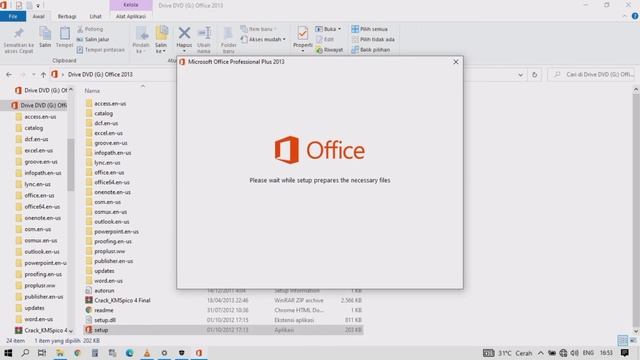640x360 pixels.
Task: Click the Salin copy icon in Clipboard group
Action: click(45, 33)
